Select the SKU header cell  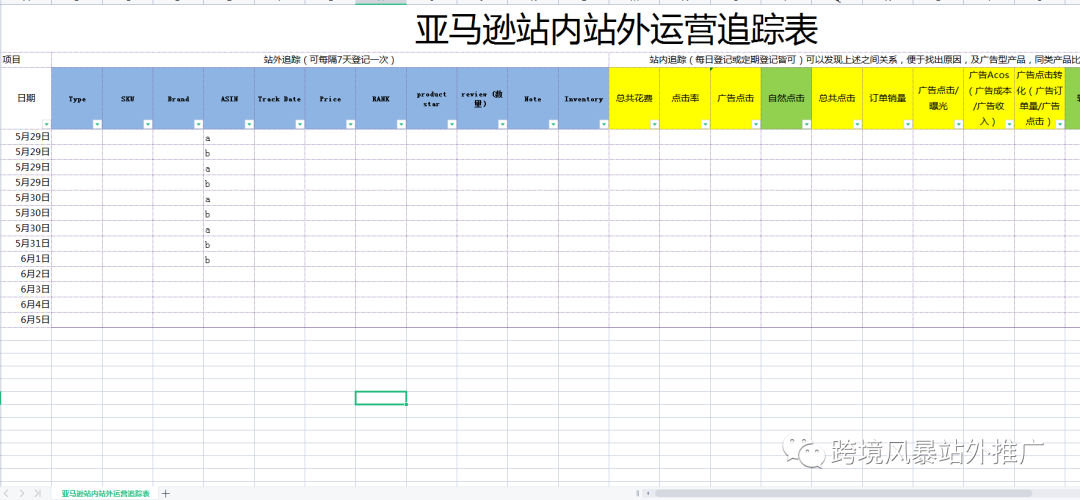(127, 98)
